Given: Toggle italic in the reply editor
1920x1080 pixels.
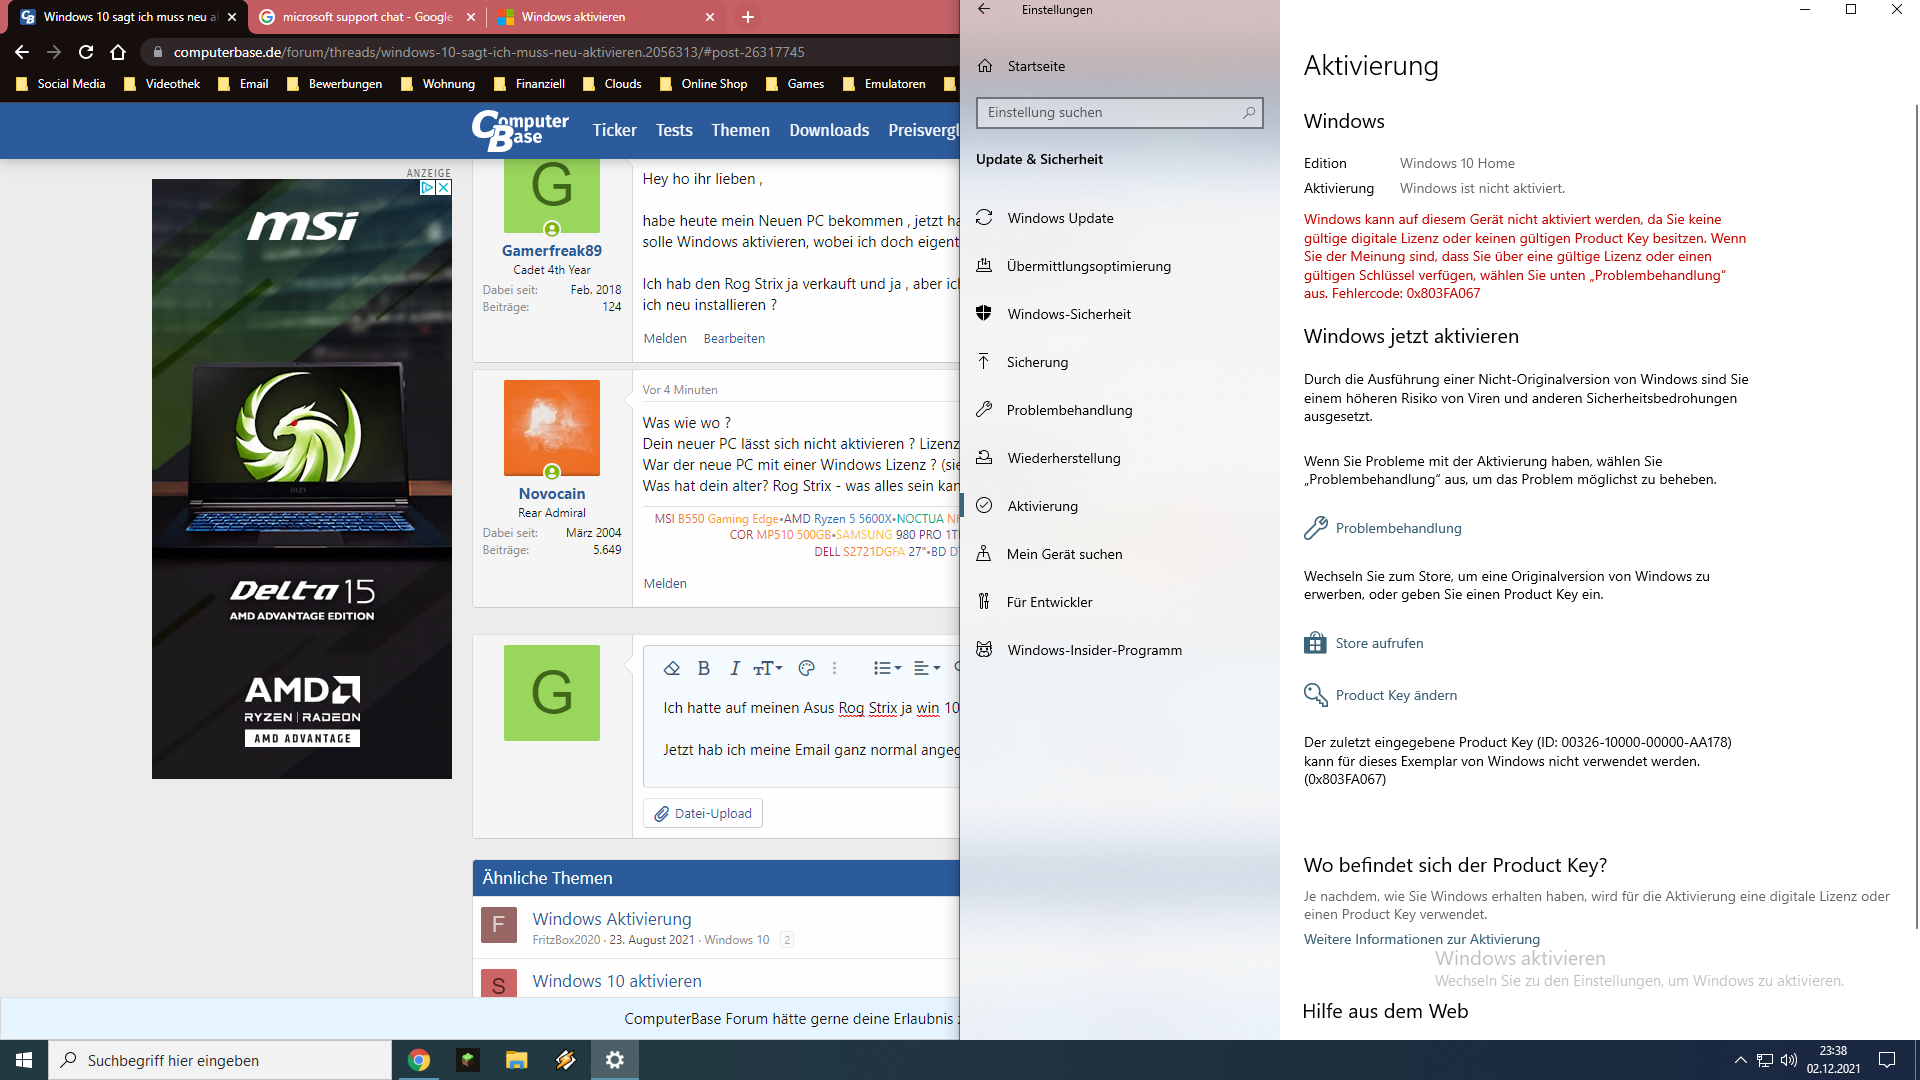Looking at the screenshot, I should 735,668.
